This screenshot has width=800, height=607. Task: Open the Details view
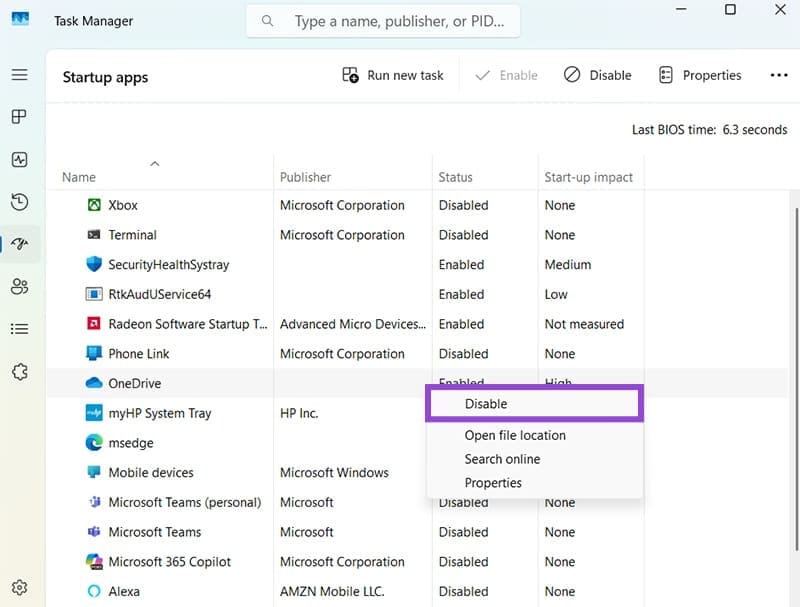point(21,329)
